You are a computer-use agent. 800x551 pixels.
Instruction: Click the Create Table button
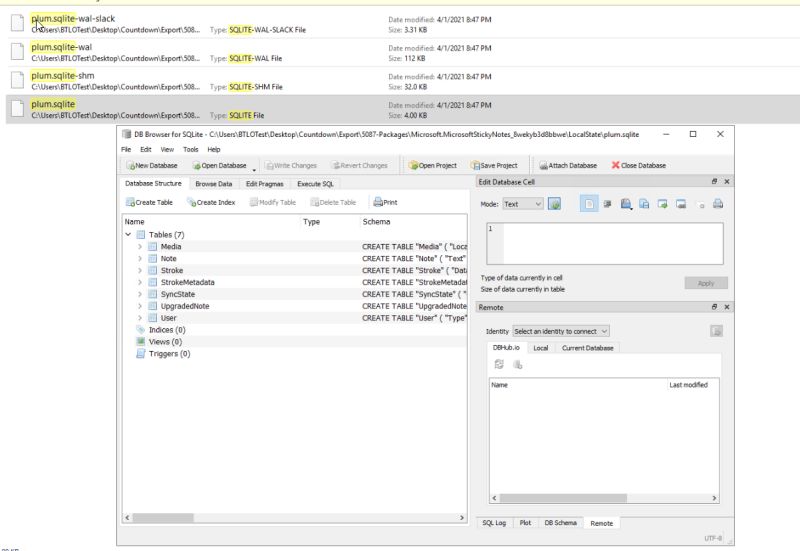tap(149, 203)
